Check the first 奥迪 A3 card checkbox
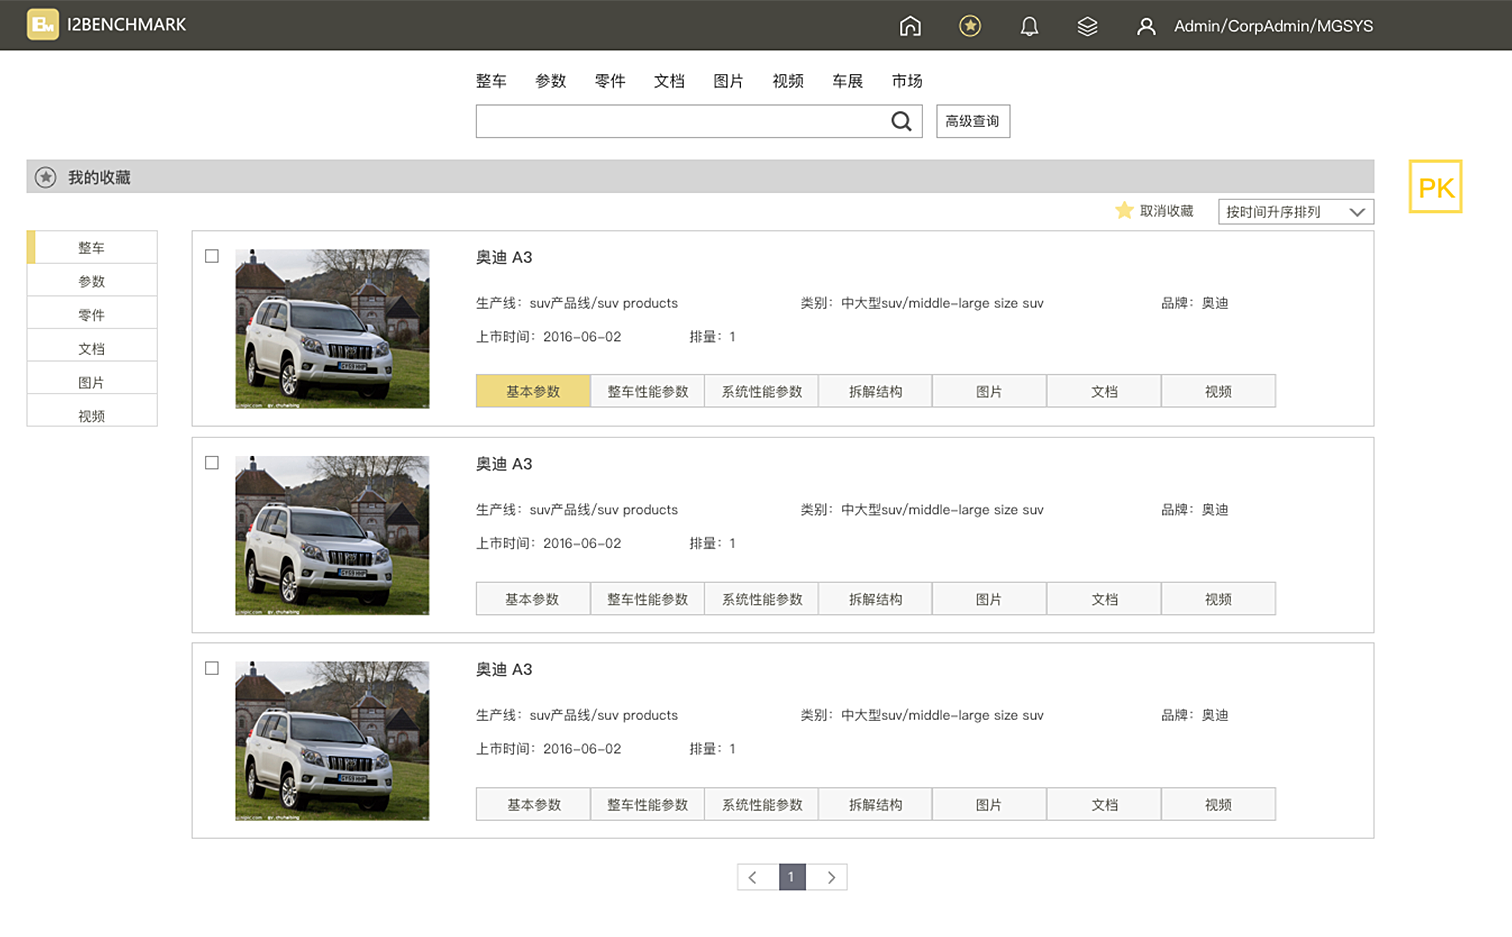 tap(212, 256)
